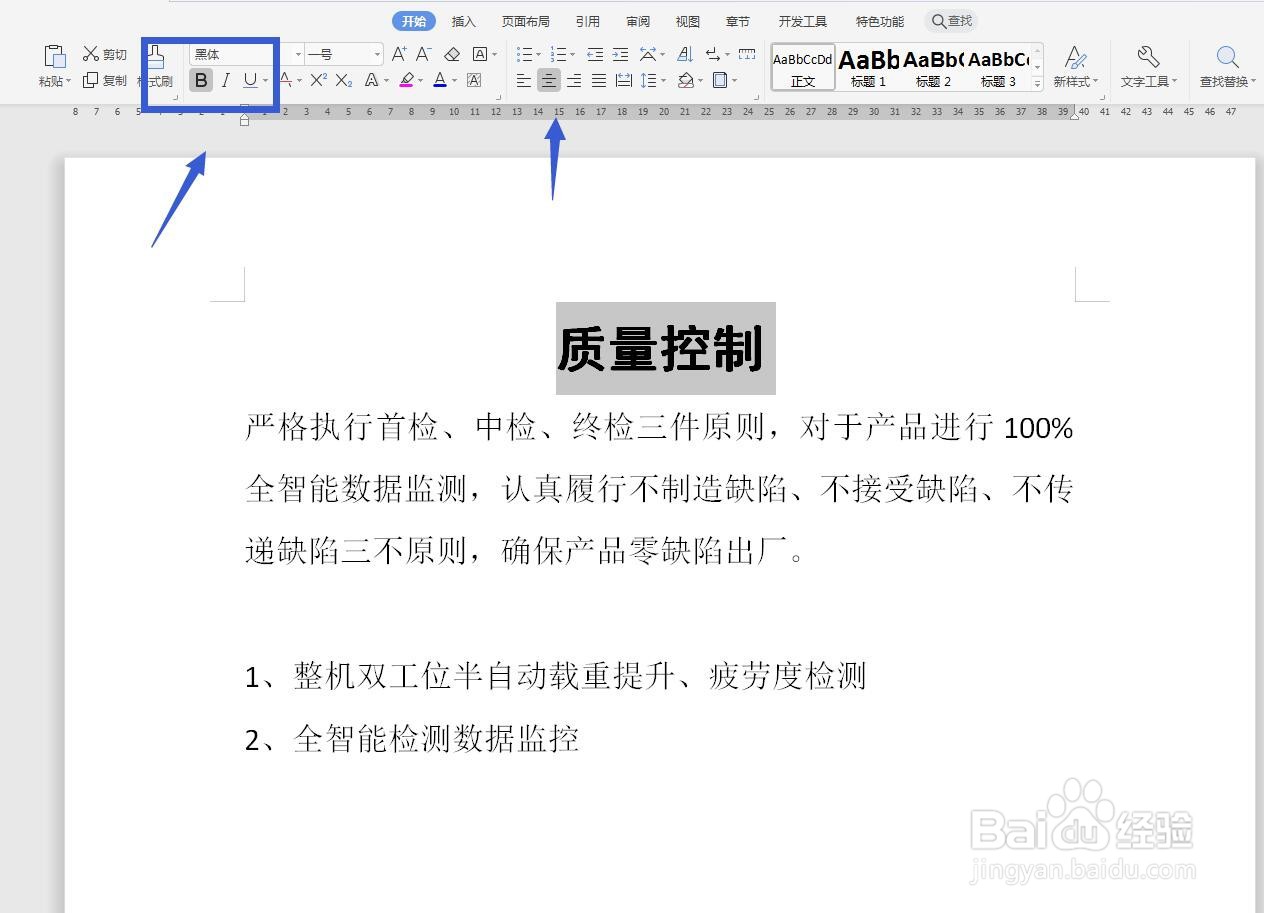Decrease paragraph indent

point(595,54)
